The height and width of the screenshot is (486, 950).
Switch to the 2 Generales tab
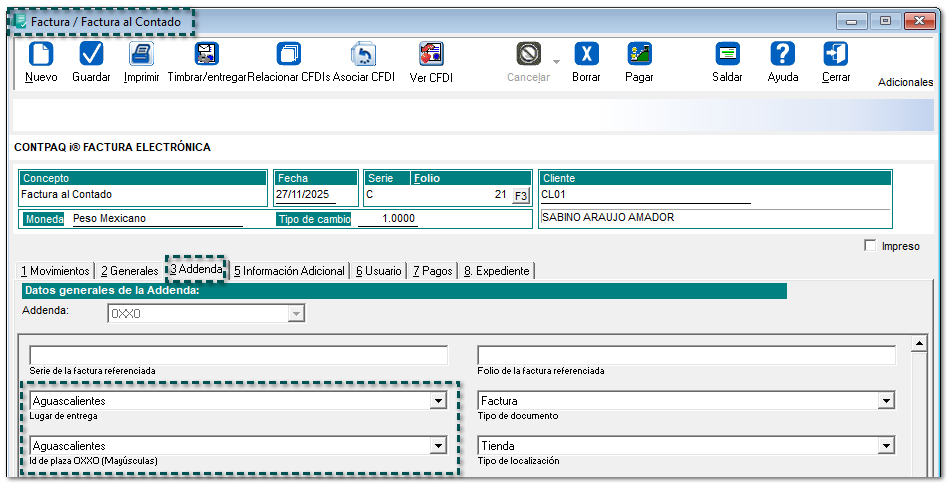click(130, 271)
